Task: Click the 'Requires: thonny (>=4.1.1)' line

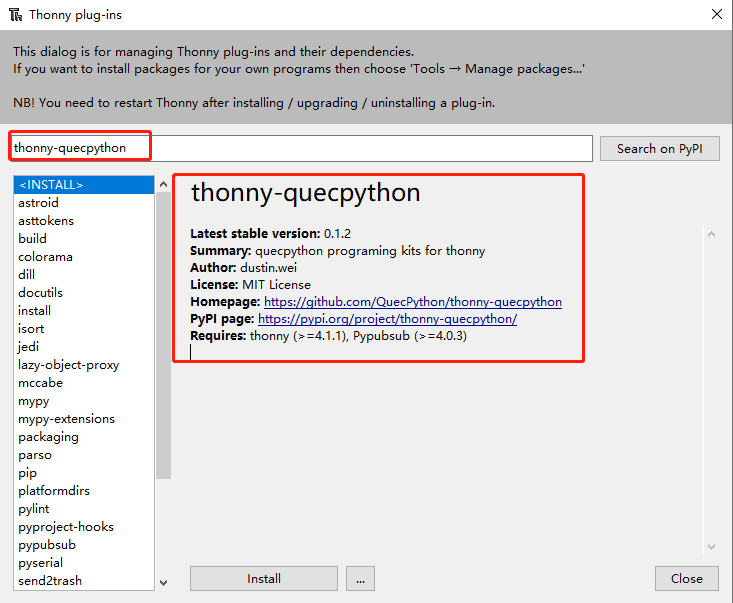Action: (328, 336)
